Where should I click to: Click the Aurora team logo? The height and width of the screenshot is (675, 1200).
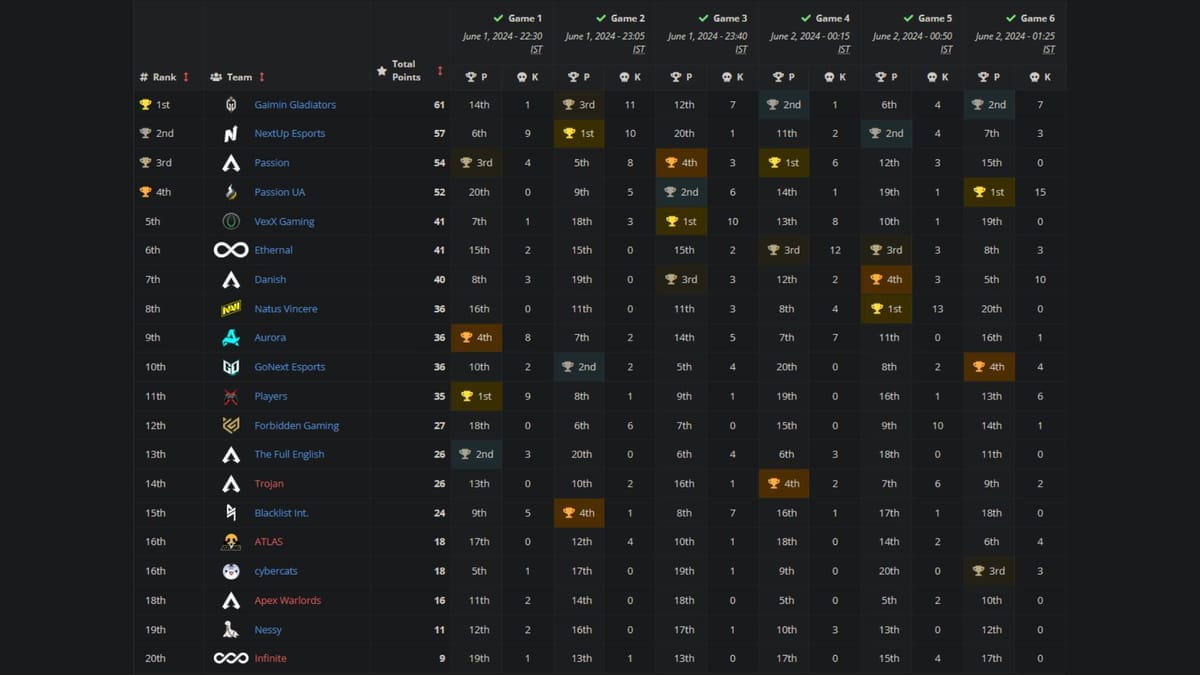click(231, 337)
